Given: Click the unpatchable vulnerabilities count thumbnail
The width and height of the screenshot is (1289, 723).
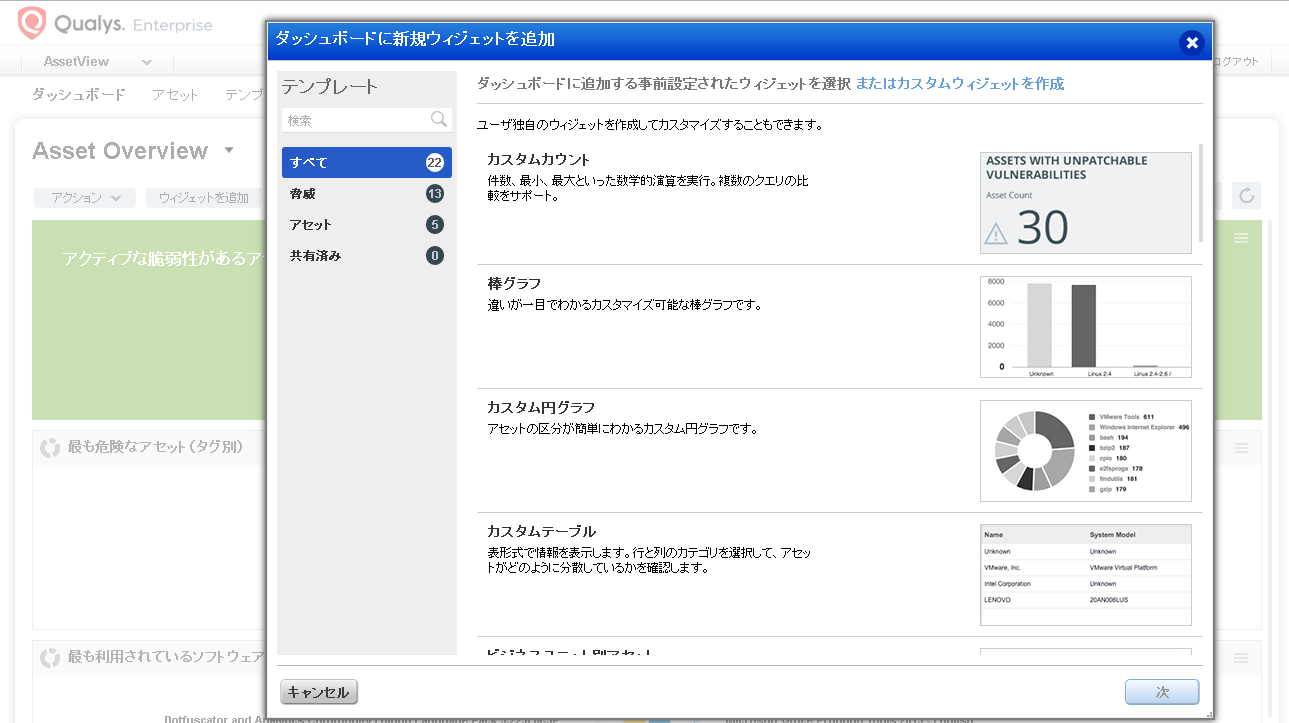Looking at the screenshot, I should pos(1086,203).
